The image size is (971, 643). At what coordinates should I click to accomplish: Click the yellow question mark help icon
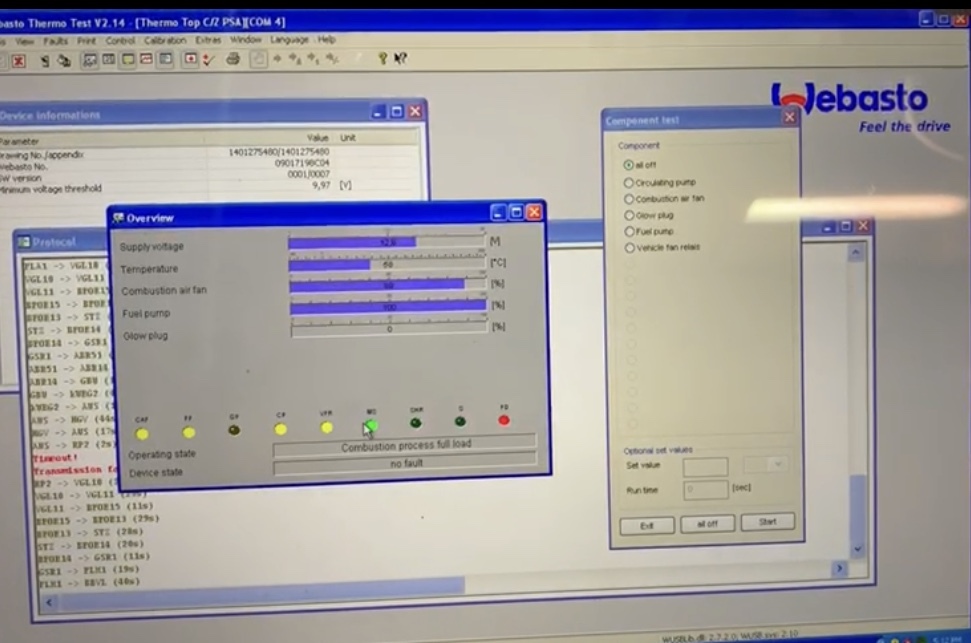pos(383,58)
